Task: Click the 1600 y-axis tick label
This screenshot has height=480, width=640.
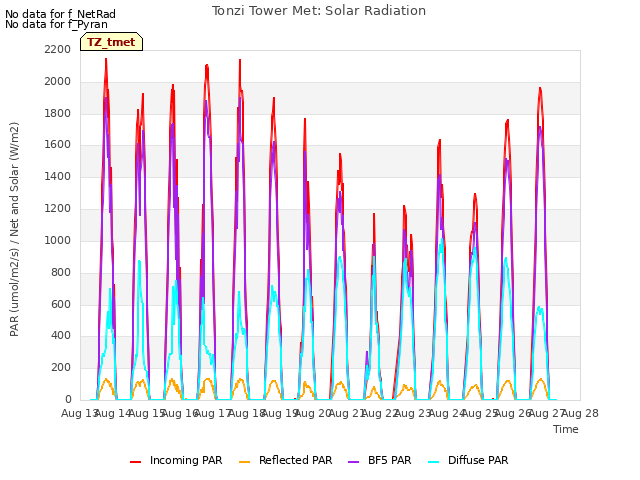Action: [58, 145]
